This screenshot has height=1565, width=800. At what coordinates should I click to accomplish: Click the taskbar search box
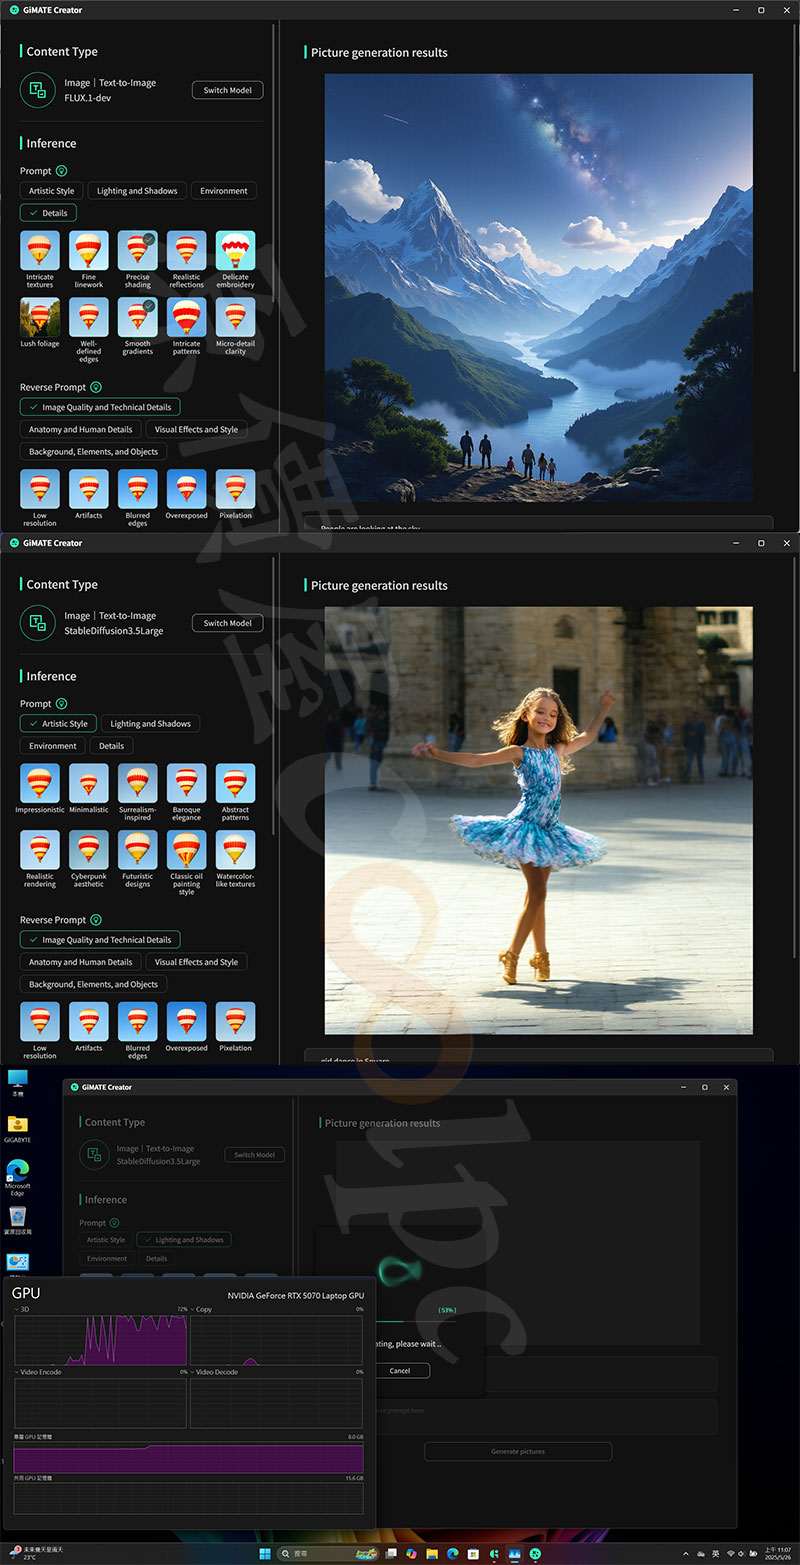pyautogui.click(x=310, y=1553)
